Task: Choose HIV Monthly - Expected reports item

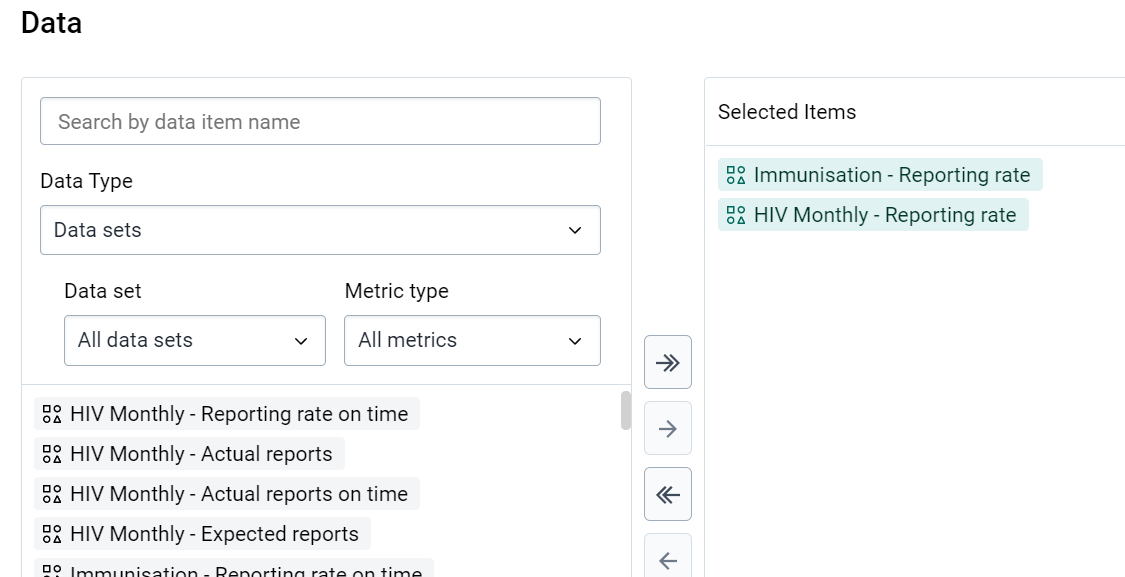Action: point(202,534)
